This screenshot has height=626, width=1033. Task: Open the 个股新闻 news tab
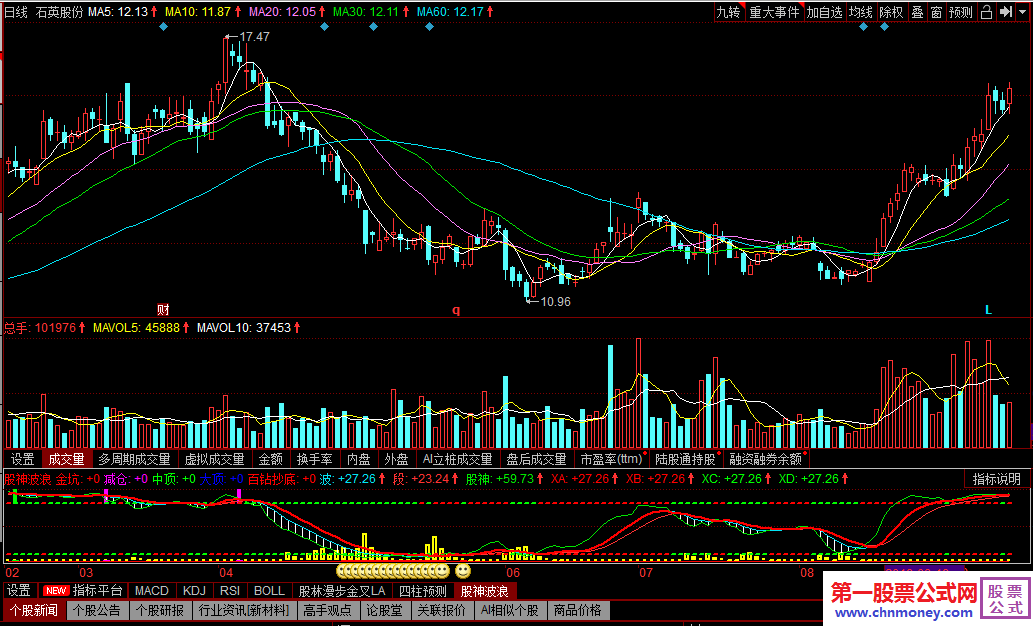point(34,610)
